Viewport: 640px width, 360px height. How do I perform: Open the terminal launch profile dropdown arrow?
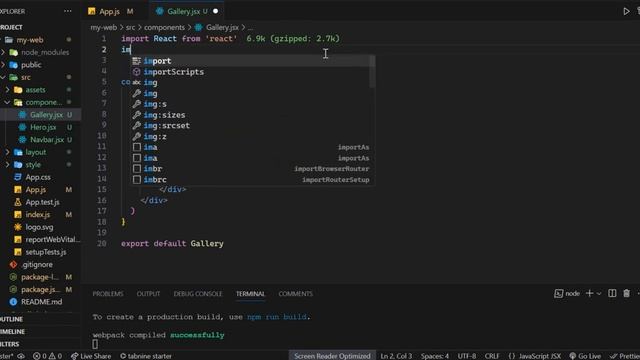[599, 293]
